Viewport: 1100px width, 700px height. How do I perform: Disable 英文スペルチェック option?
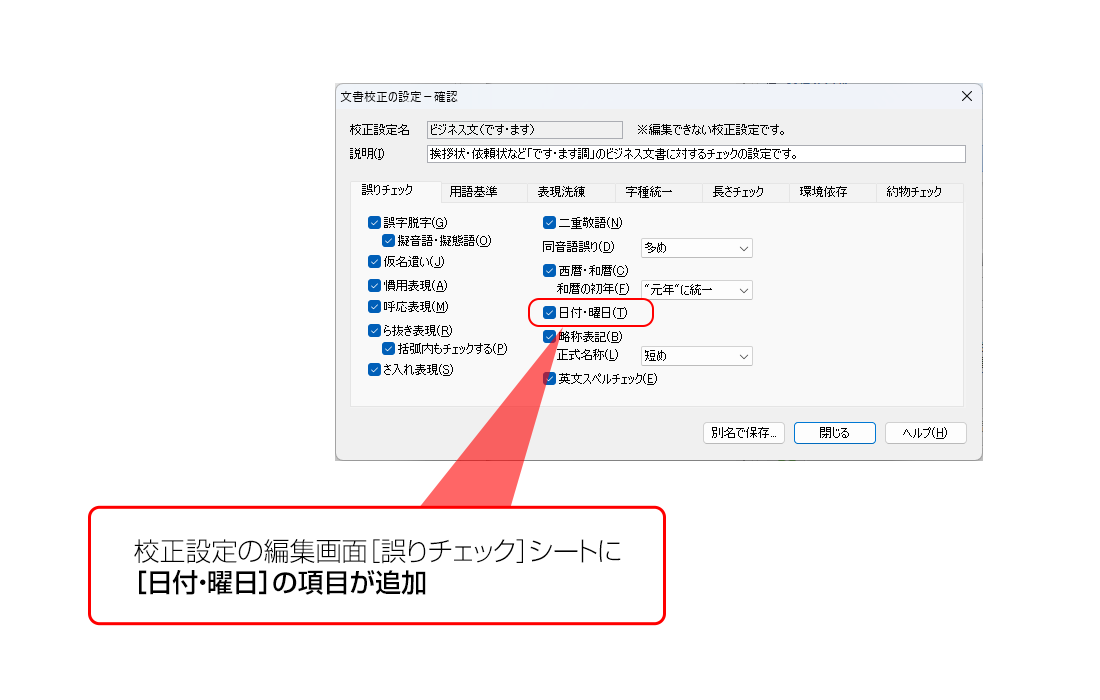(549, 379)
